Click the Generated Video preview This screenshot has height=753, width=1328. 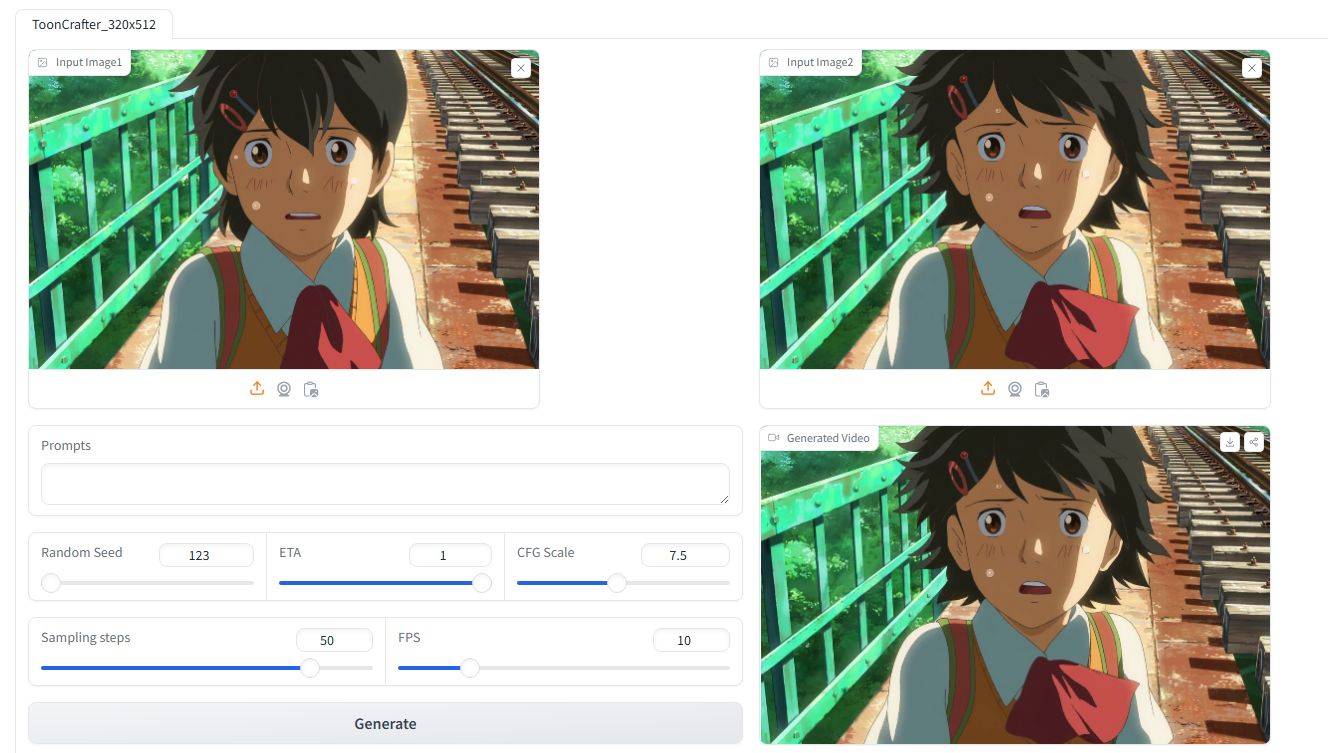1015,585
